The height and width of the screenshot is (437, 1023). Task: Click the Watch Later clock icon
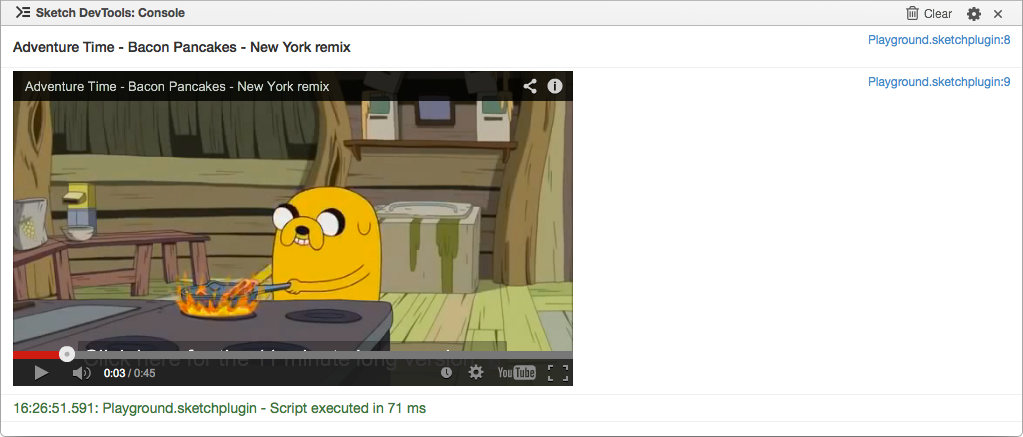(446, 372)
